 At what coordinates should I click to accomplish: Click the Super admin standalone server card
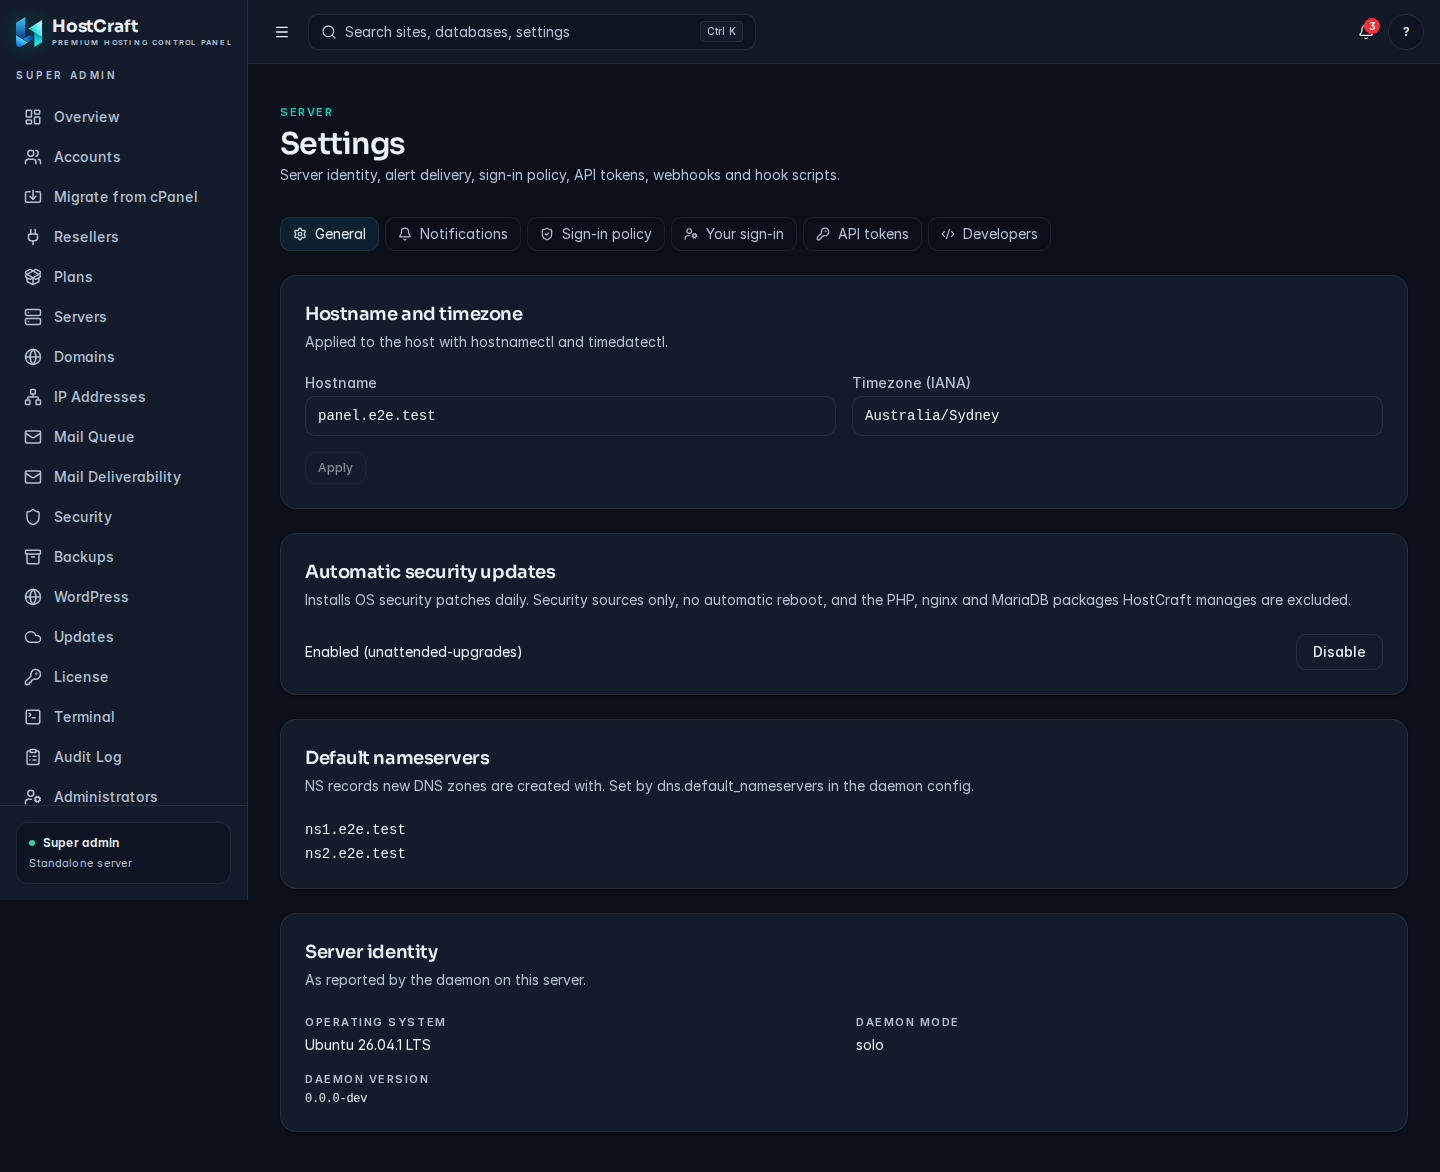pos(124,853)
